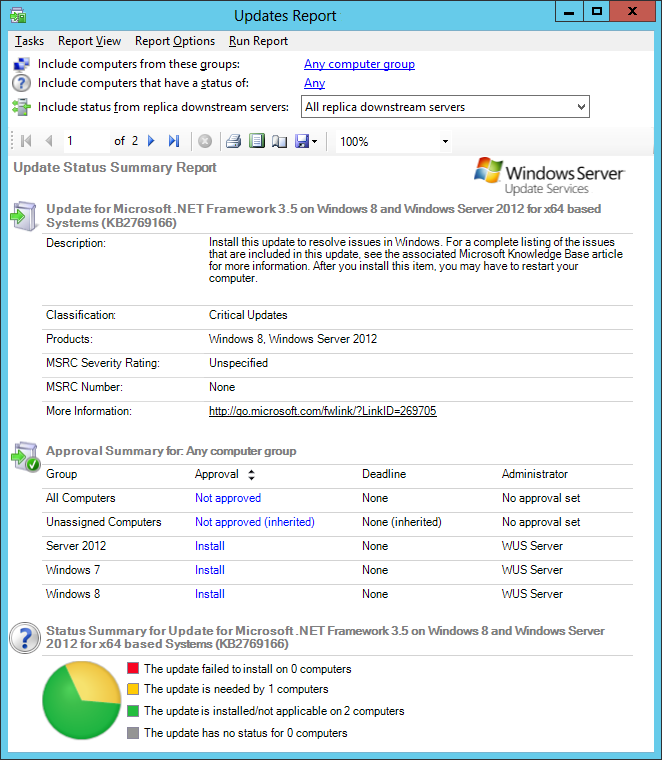This screenshot has height=760, width=662.
Task: Click the All Computers group row
Action: click(x=337, y=498)
